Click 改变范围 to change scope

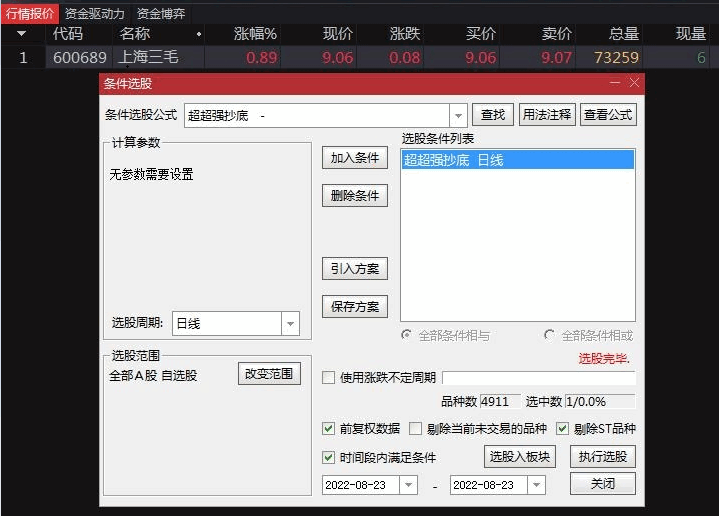point(269,374)
